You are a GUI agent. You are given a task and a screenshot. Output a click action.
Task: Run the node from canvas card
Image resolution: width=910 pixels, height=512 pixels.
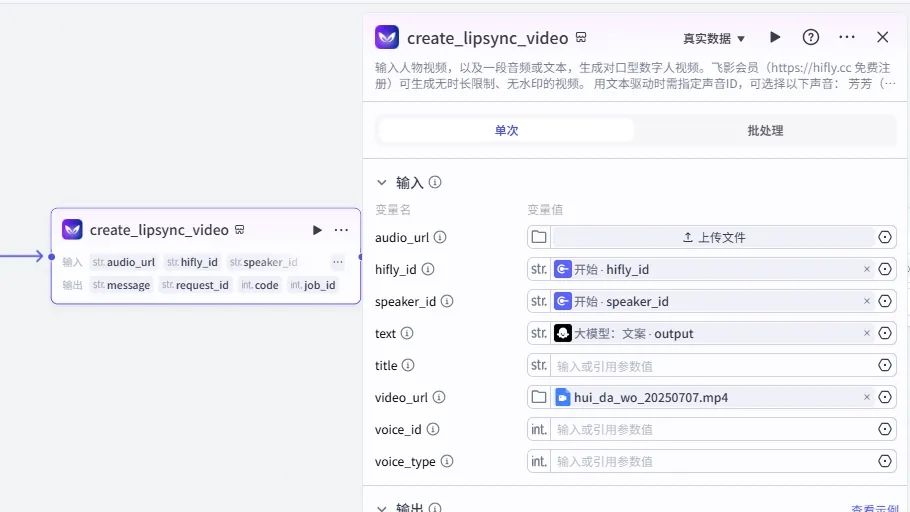pos(317,230)
